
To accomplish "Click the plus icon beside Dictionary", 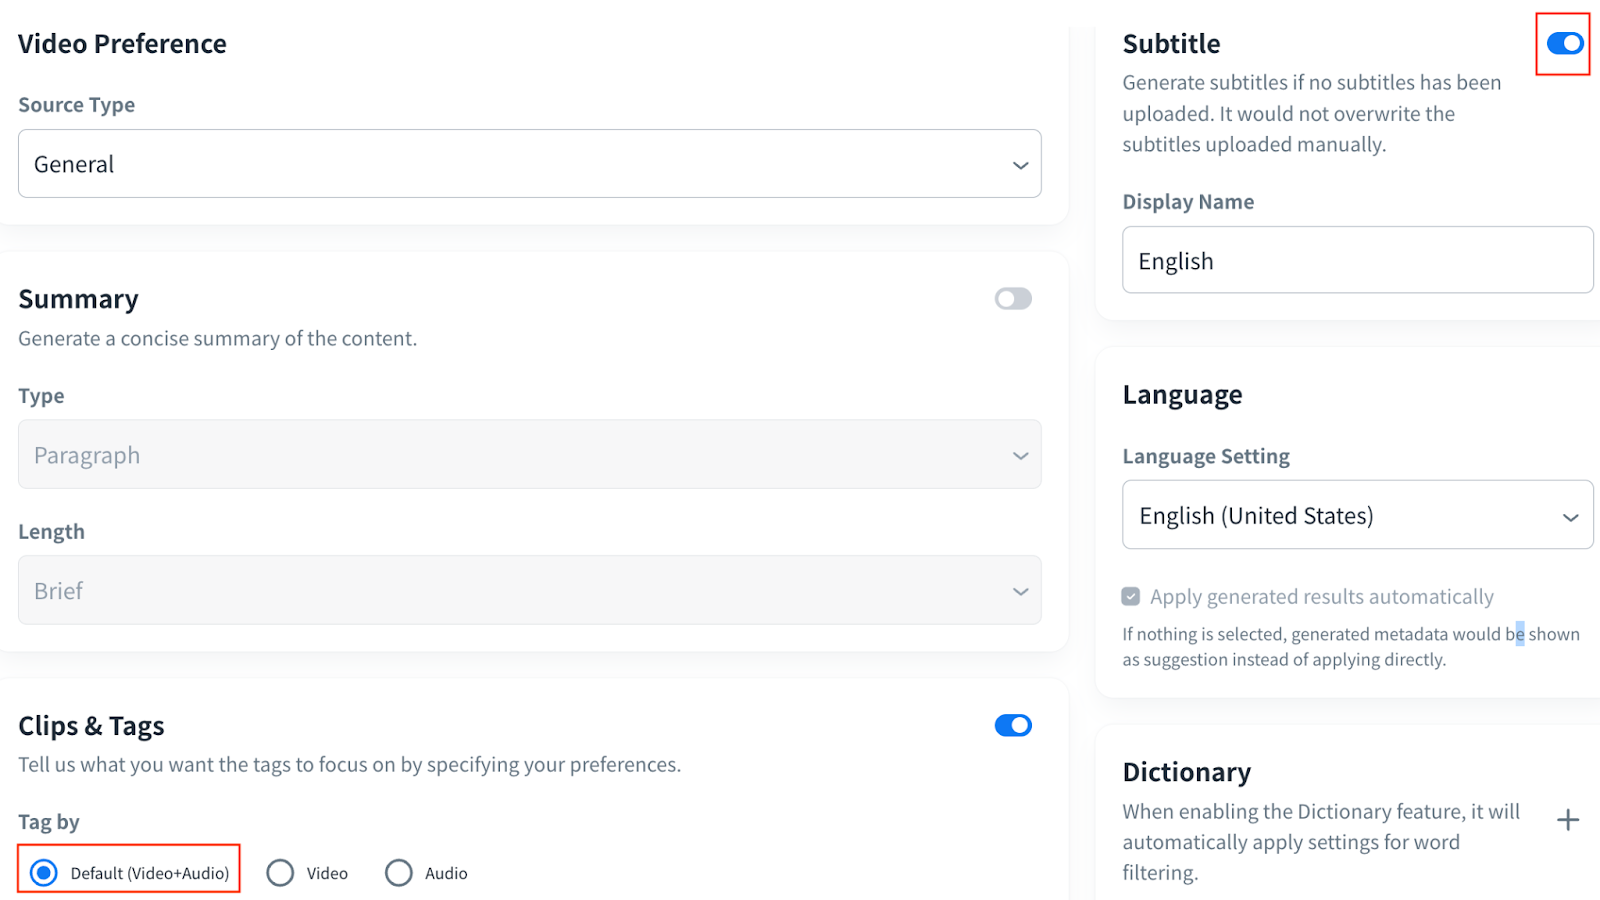I will (1567, 821).
